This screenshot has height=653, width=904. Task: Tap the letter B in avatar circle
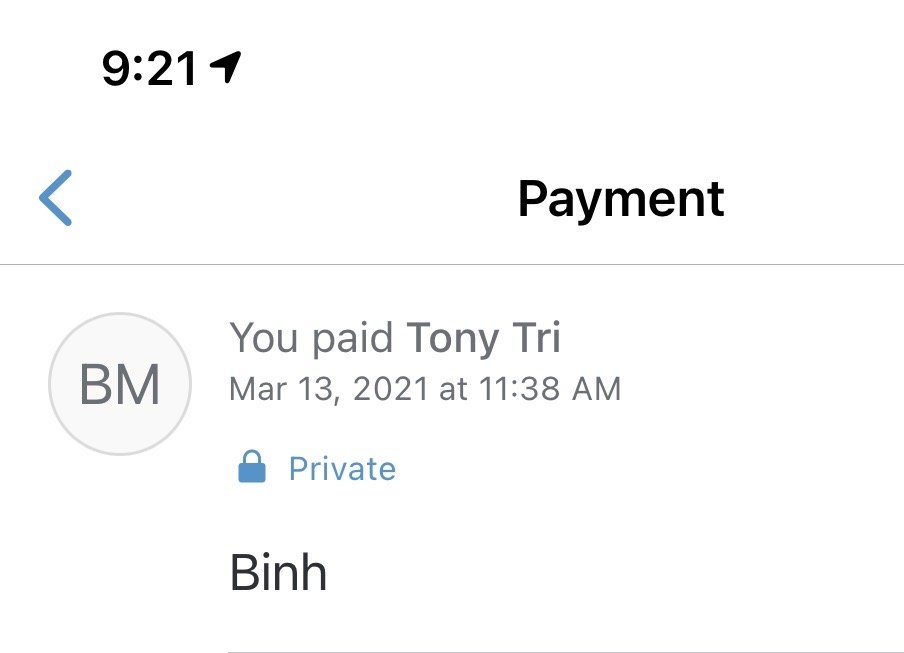click(98, 385)
